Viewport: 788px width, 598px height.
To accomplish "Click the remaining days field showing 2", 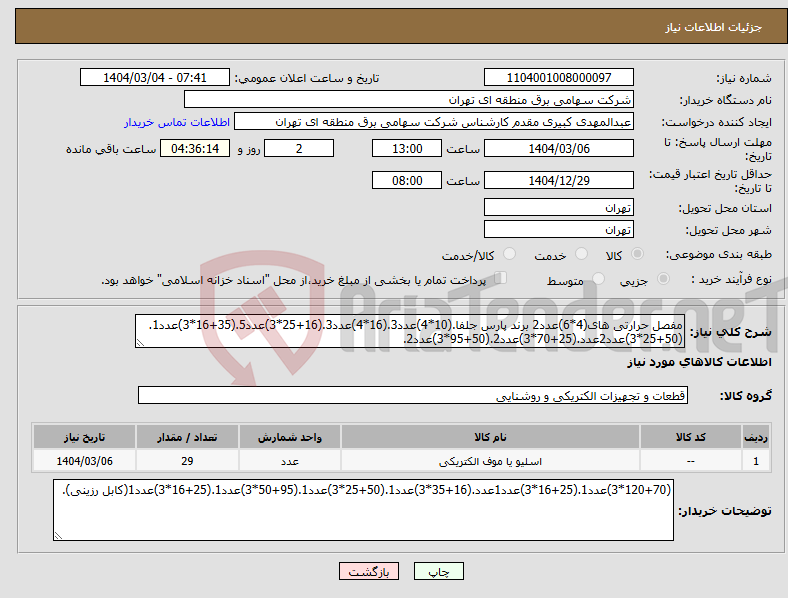I will point(299,149).
